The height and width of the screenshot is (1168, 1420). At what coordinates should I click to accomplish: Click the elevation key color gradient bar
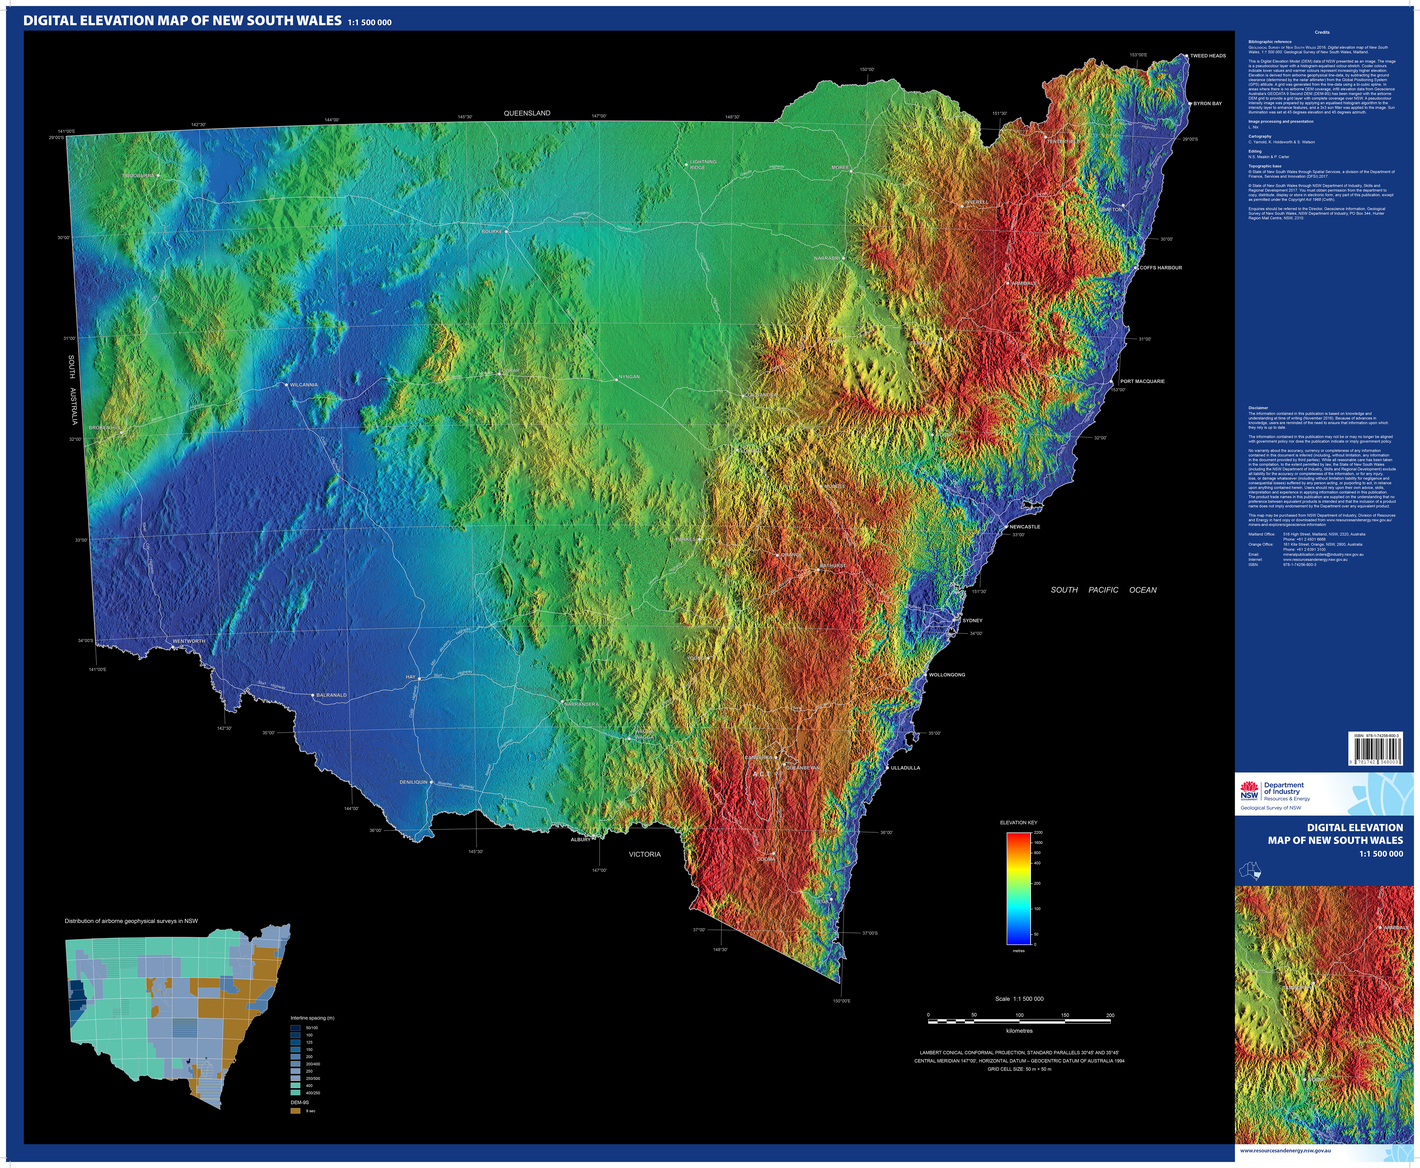pyautogui.click(x=1019, y=888)
